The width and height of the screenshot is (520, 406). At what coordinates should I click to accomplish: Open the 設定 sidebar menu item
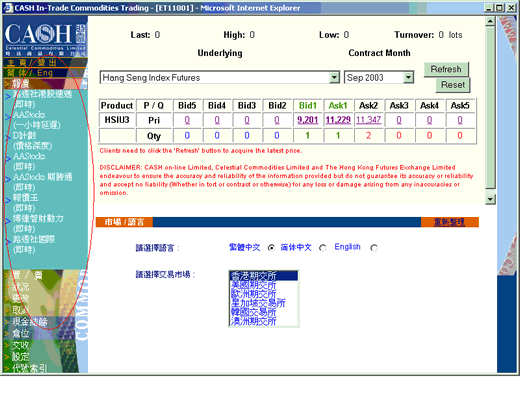[21, 357]
